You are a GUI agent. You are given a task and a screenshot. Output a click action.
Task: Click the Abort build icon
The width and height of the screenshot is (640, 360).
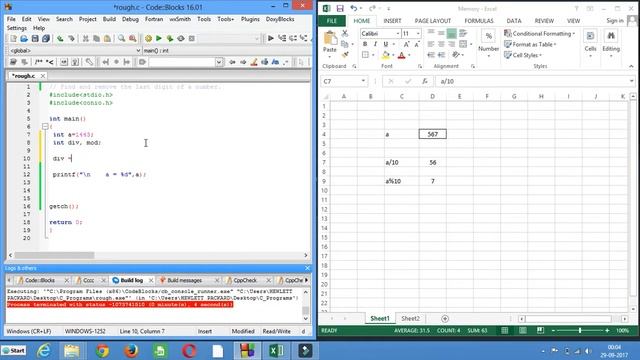[x=191, y=38]
